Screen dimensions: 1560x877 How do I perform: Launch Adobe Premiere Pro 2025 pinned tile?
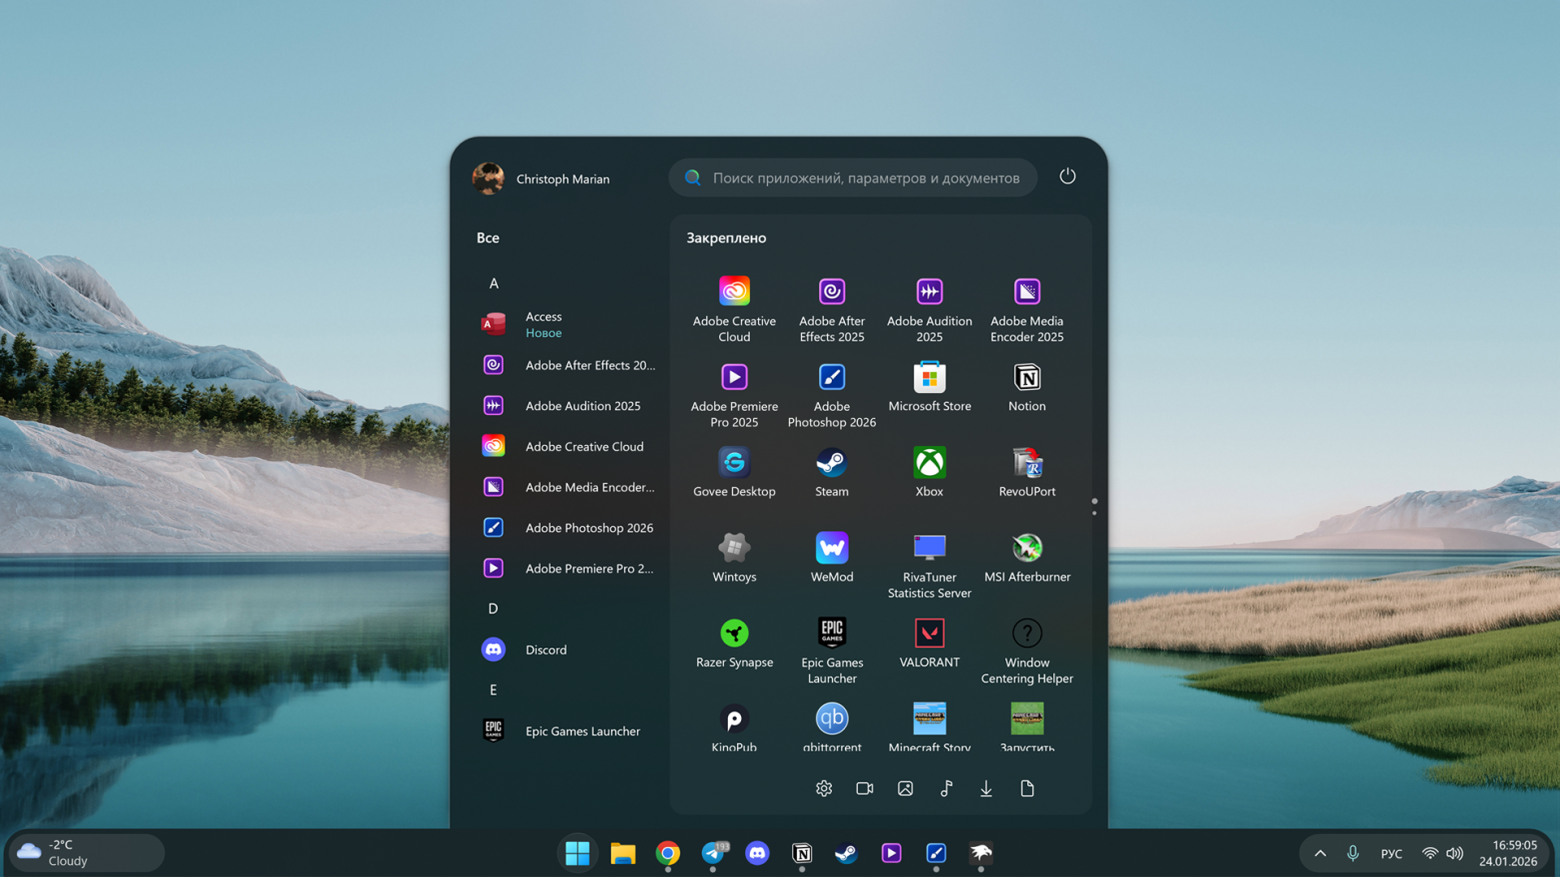pos(734,394)
